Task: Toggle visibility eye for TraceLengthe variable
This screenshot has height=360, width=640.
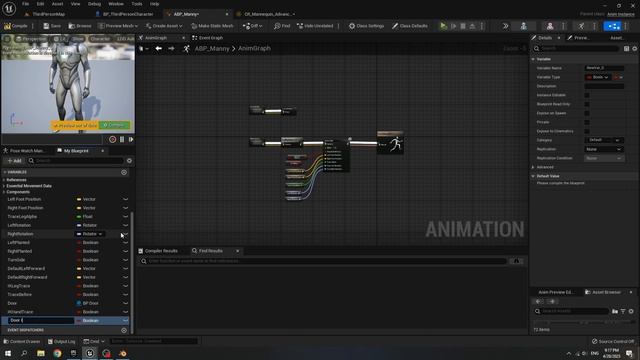Action: point(125,216)
